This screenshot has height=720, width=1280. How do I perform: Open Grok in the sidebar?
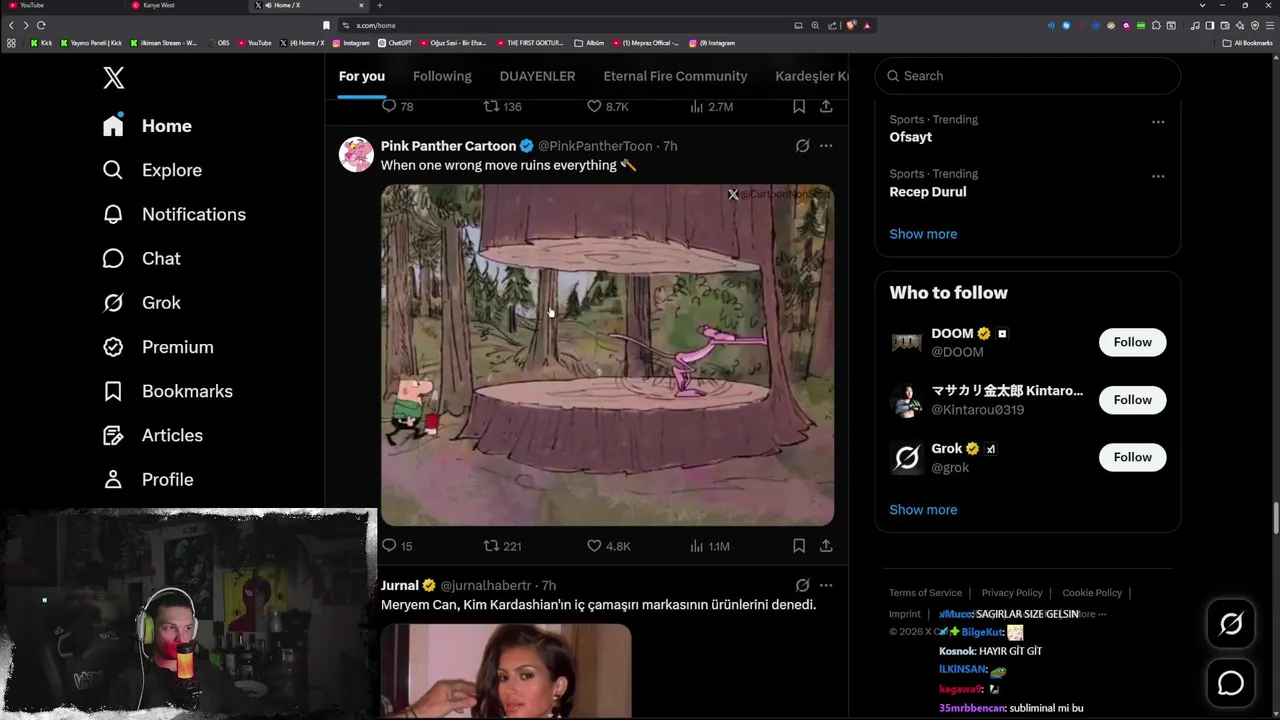tap(141, 302)
